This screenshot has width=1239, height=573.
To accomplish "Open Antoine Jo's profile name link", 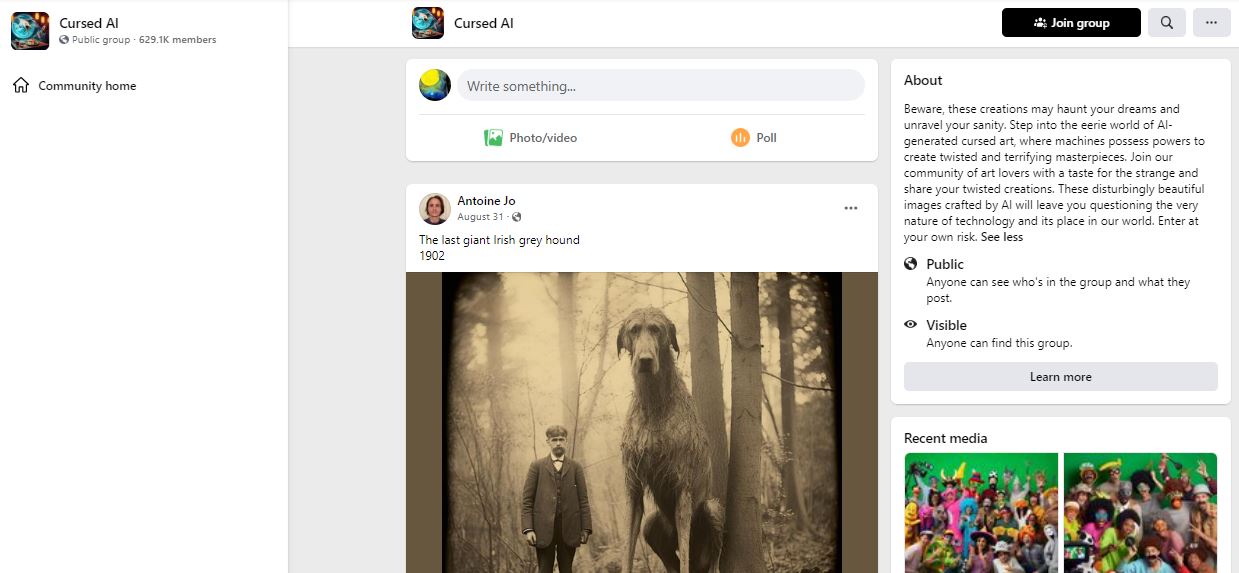I will 486,201.
